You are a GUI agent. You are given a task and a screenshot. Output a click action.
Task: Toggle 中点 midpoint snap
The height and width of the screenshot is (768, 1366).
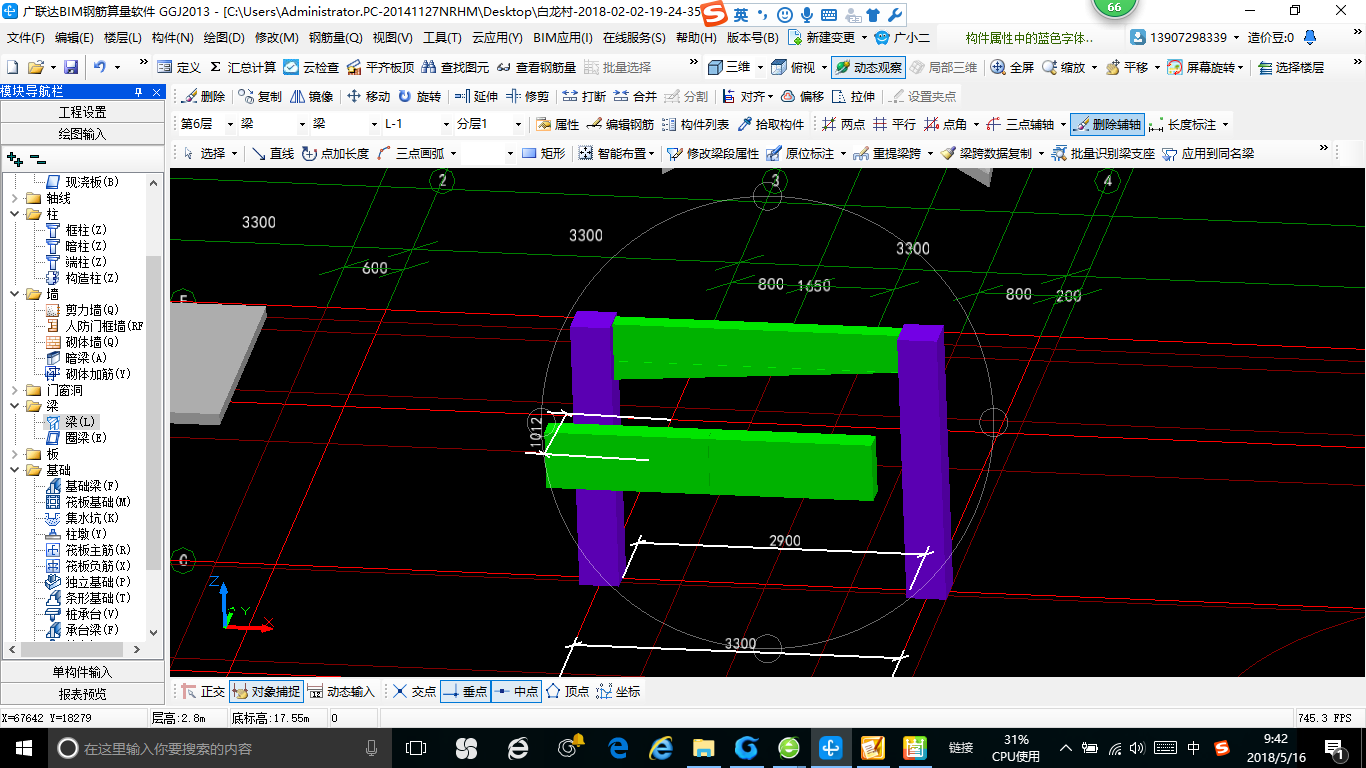516,691
